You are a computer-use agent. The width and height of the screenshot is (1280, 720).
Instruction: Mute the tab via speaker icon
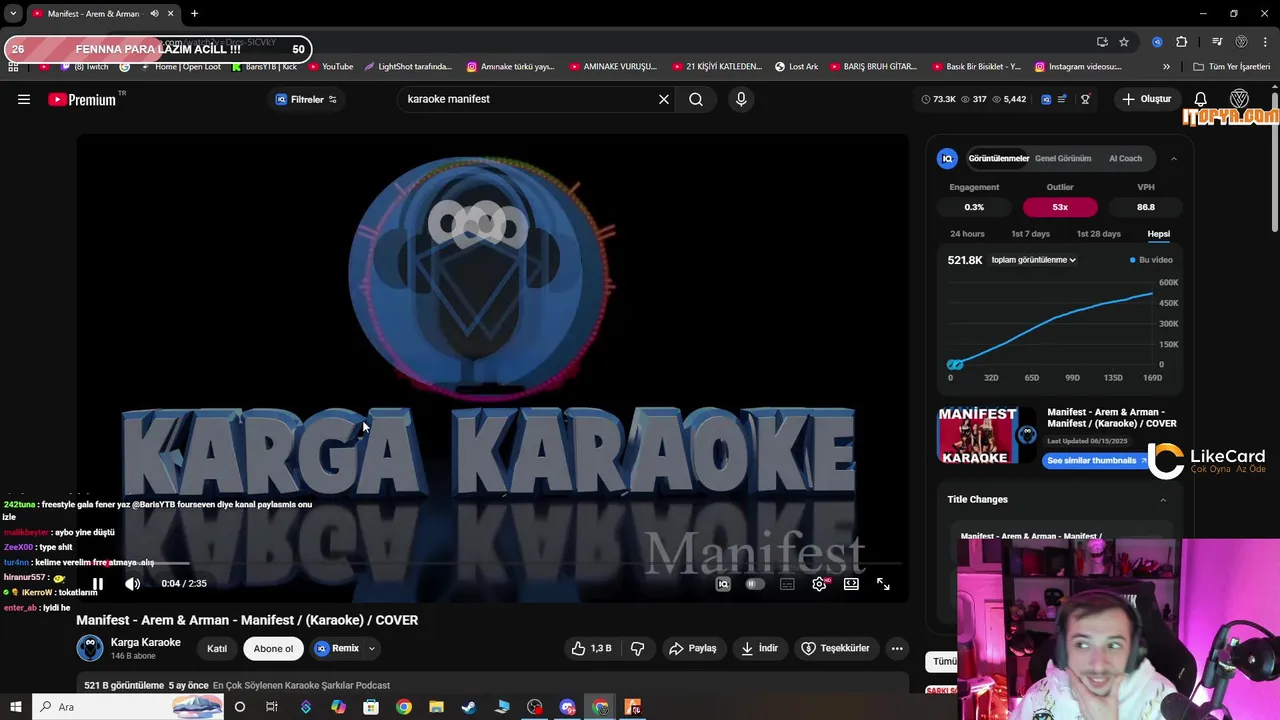point(154,14)
